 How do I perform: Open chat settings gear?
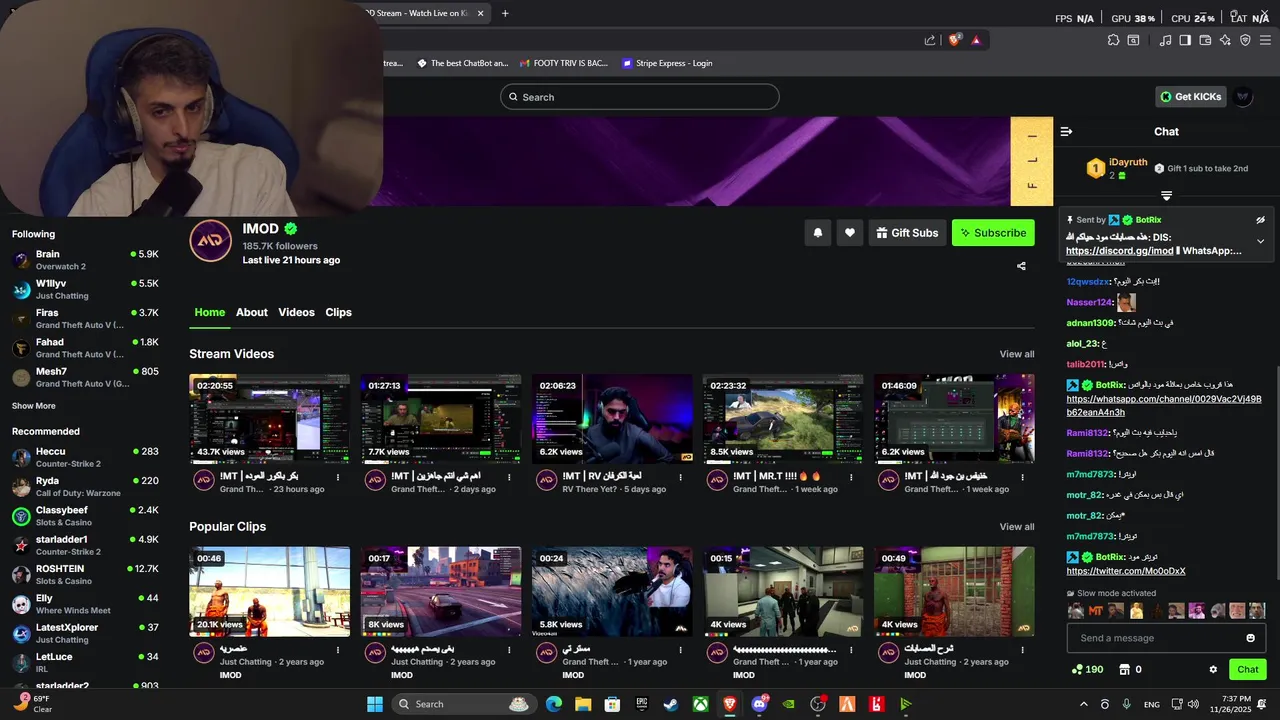click(1213, 669)
